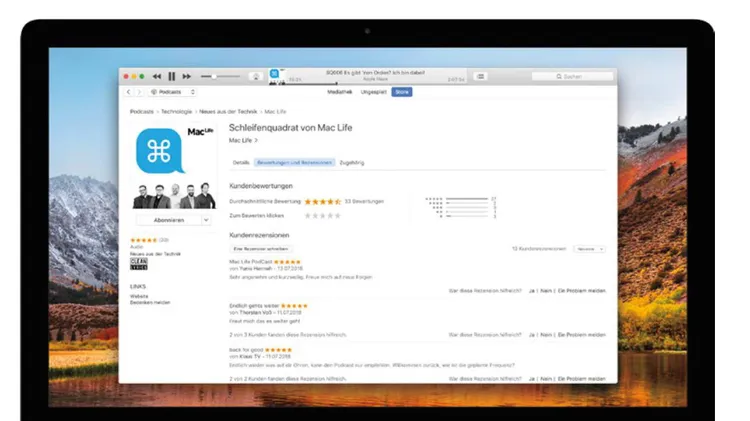Click the hosts group photo

(174, 195)
